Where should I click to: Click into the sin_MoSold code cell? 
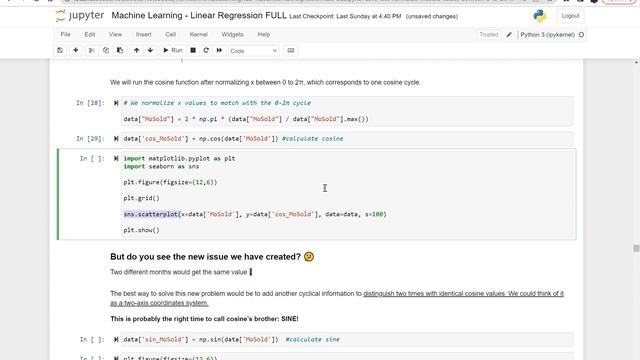pos(347,340)
